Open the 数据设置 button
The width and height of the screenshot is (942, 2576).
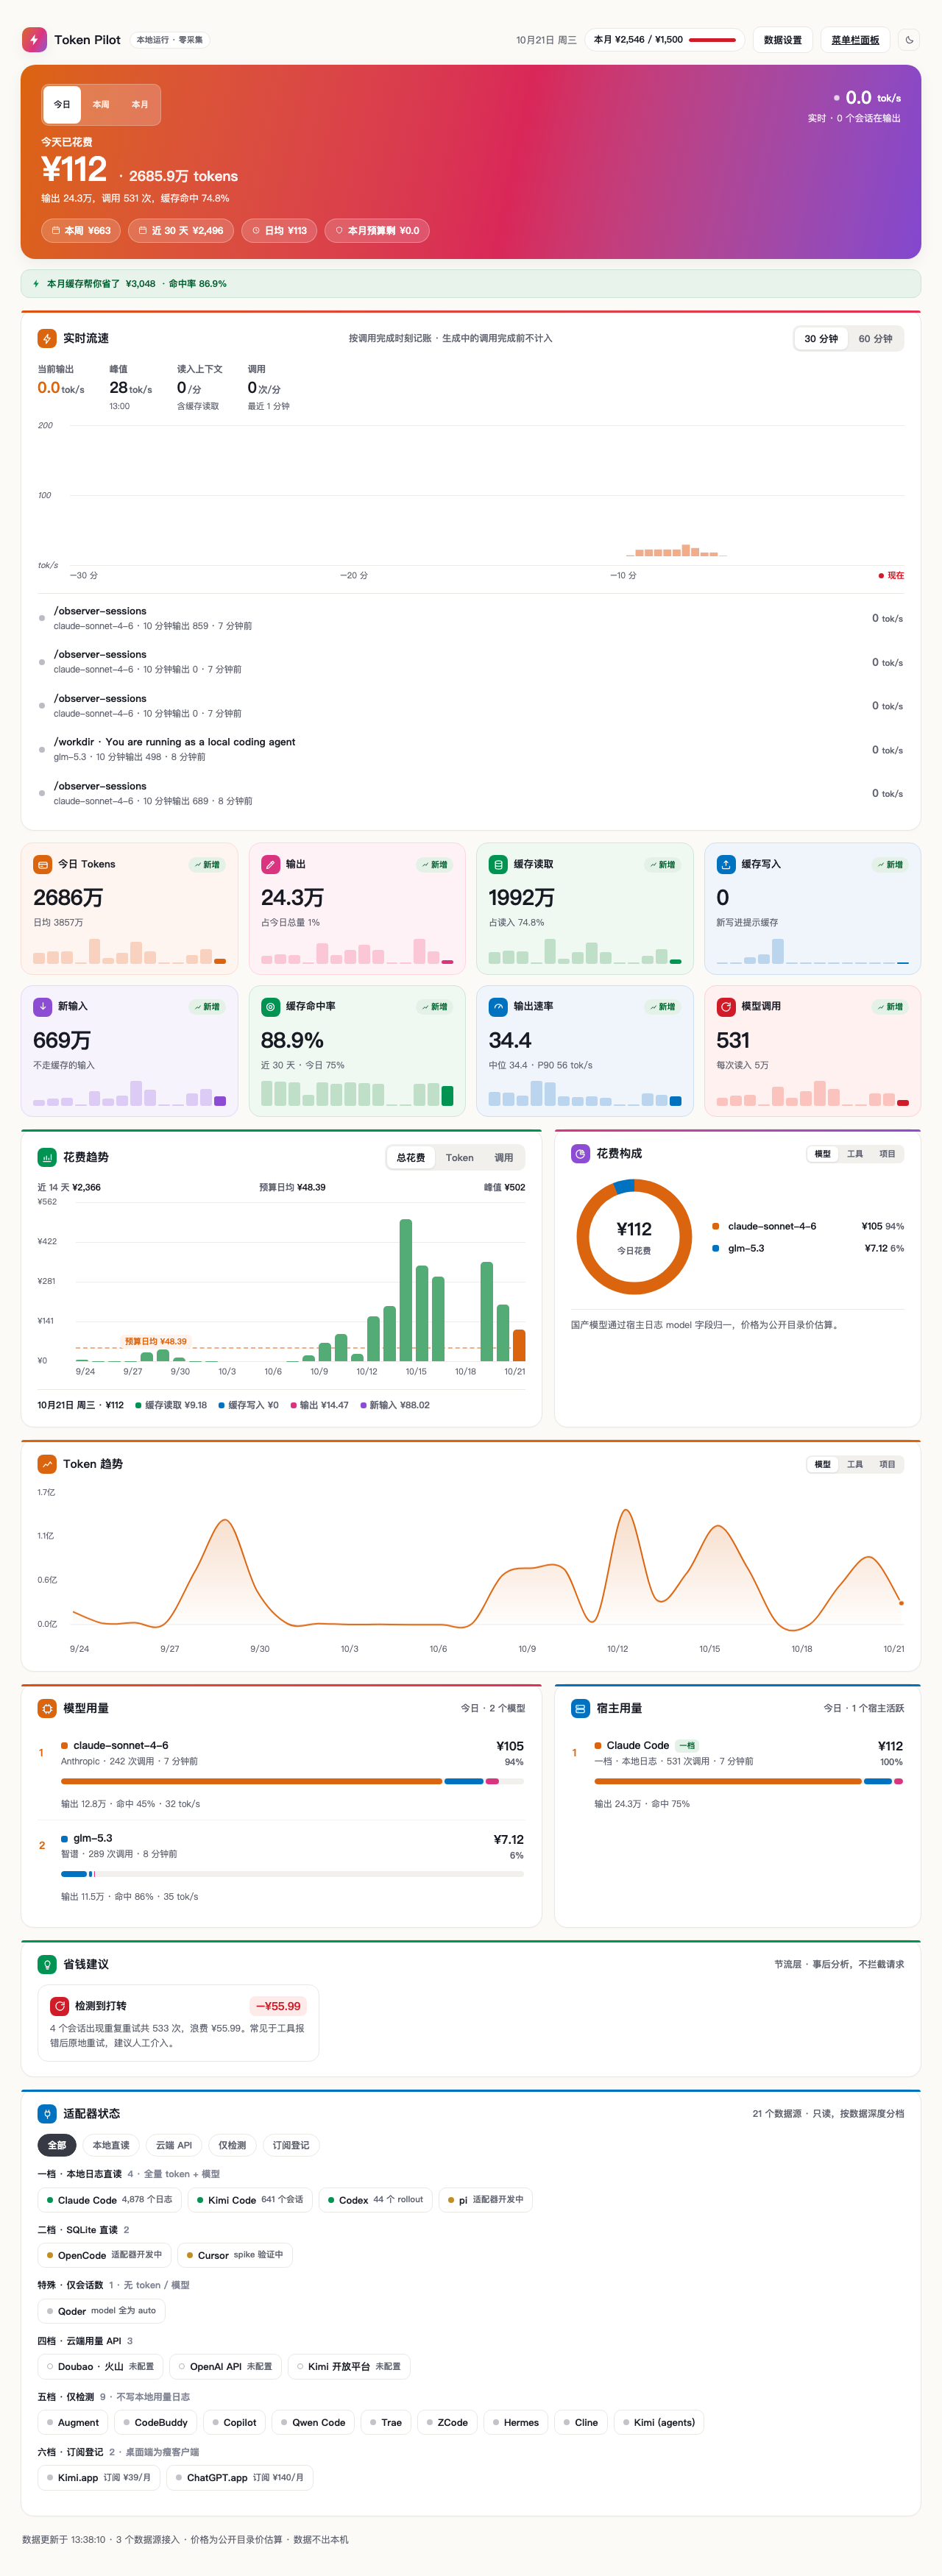[783, 40]
